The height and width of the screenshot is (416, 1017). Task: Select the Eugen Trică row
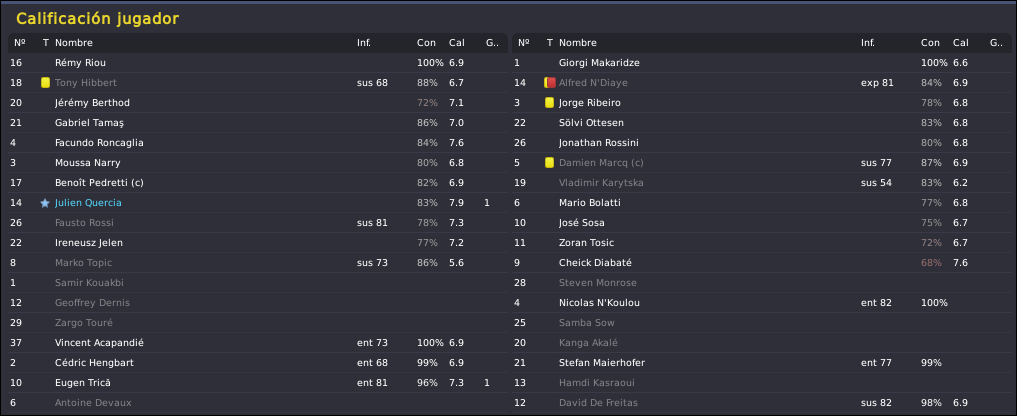click(257, 383)
